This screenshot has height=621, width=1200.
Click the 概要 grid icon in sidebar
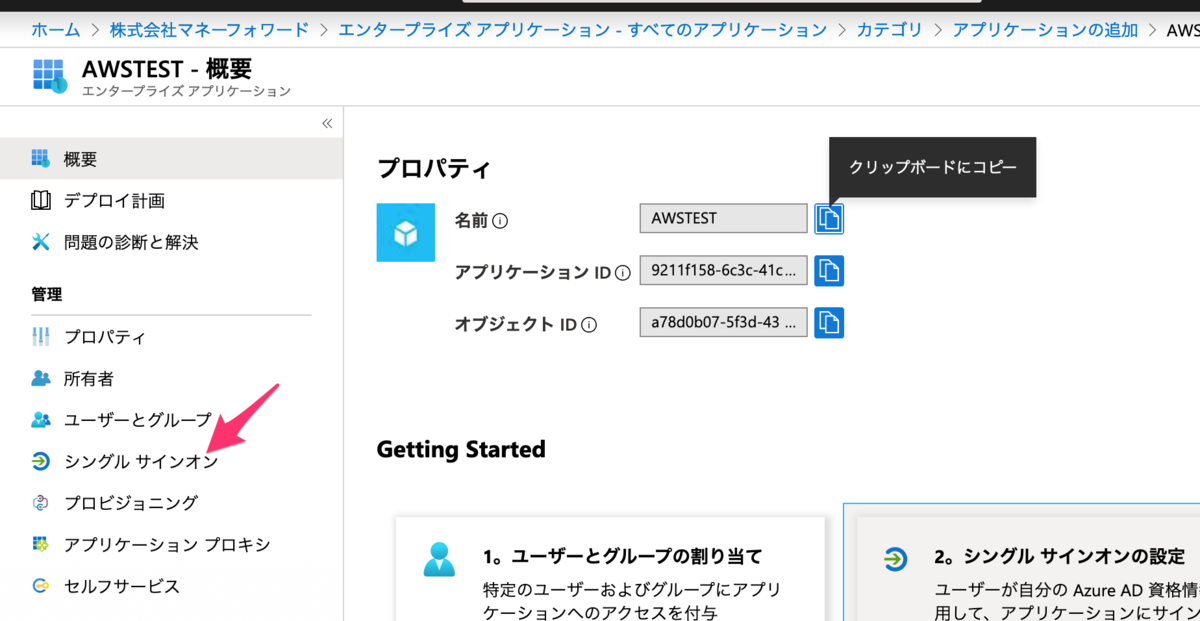[x=41, y=159]
